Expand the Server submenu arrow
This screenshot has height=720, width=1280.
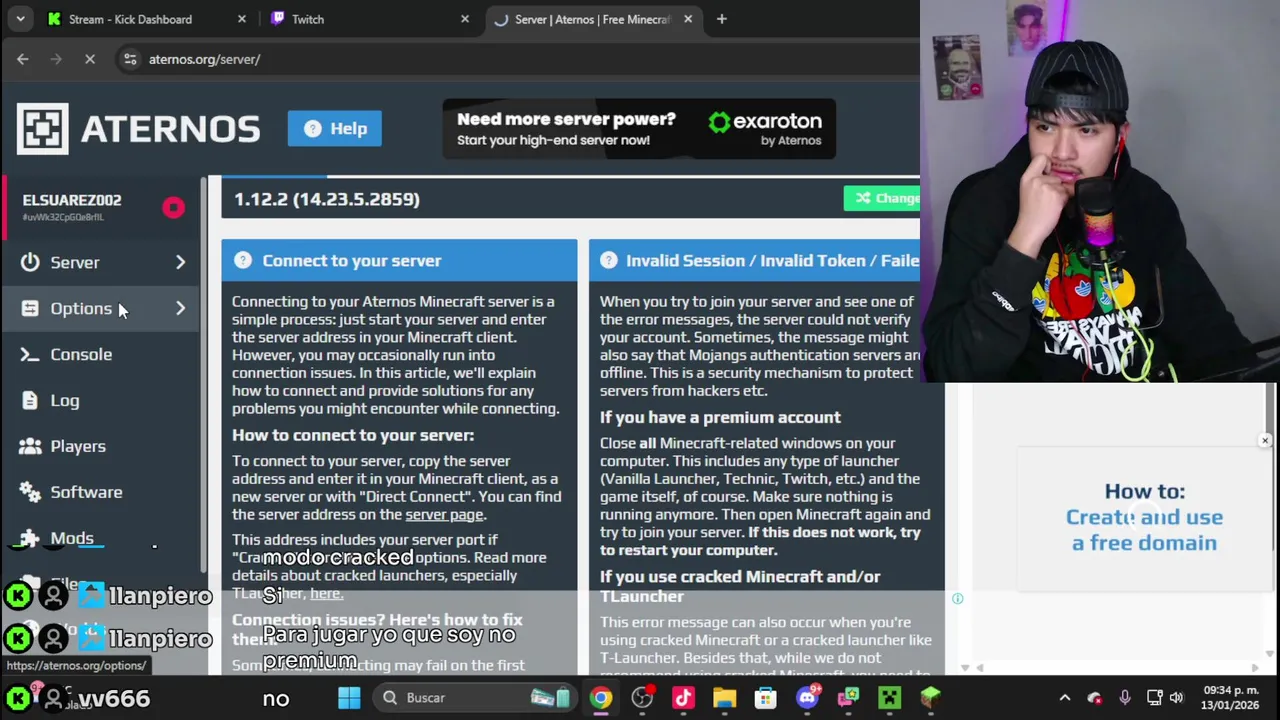pyautogui.click(x=180, y=262)
